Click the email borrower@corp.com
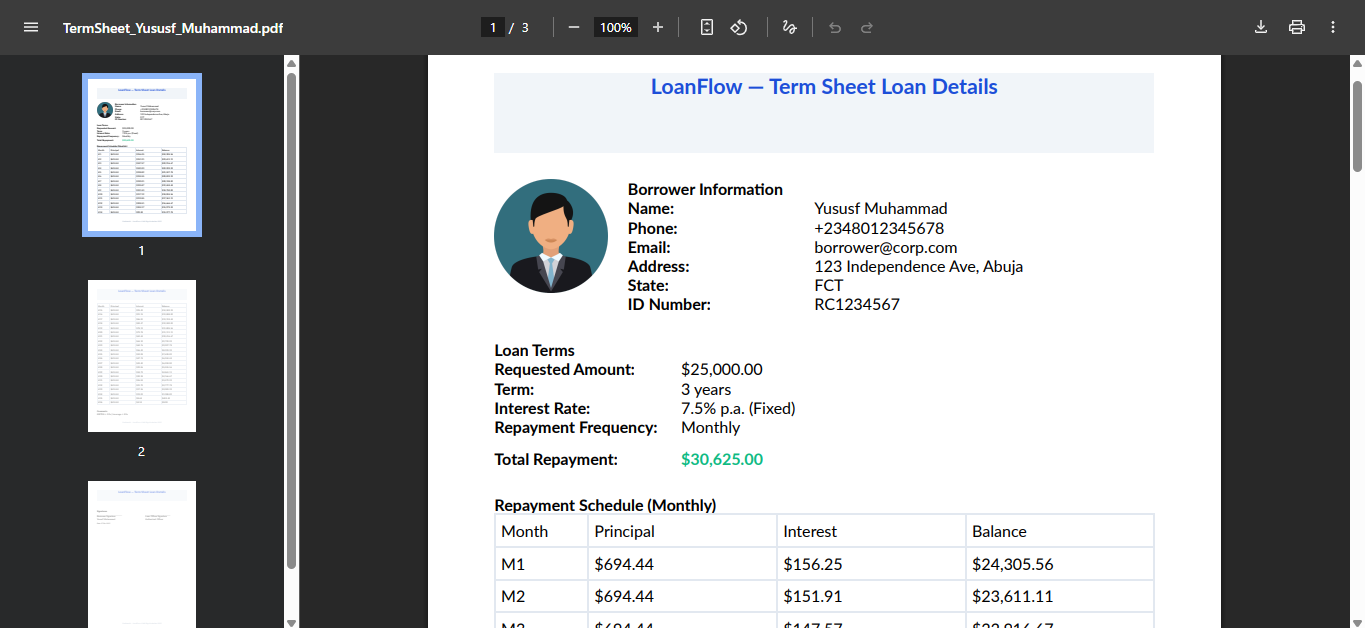Image resolution: width=1365 pixels, height=628 pixels. 886,247
